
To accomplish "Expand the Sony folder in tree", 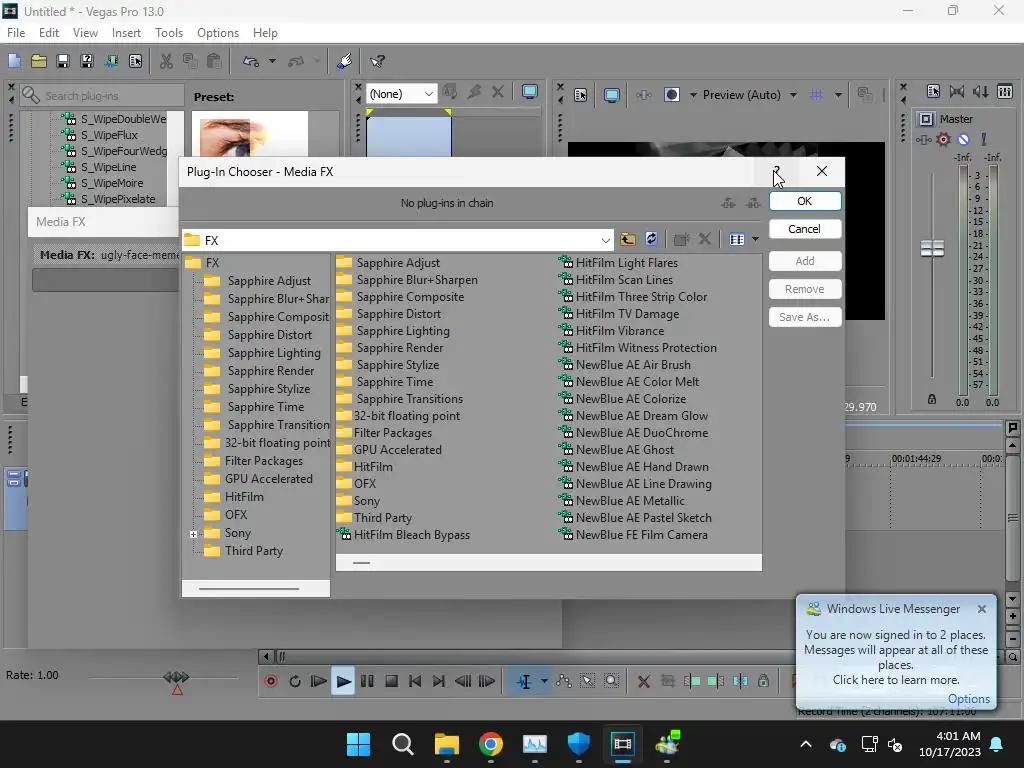I will tap(193, 534).
